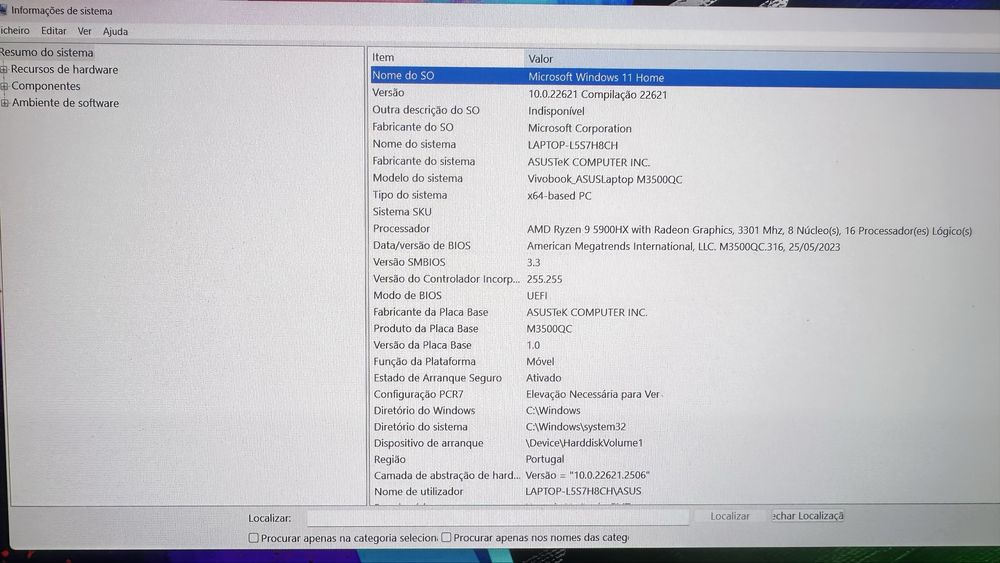1000x563 pixels.
Task: Select Versão do Controlador Incorp... row
Action: pos(685,279)
